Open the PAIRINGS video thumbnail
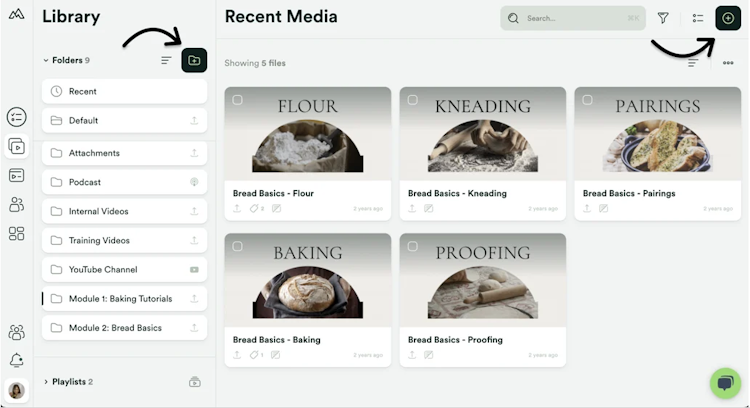The width and height of the screenshot is (750, 408). tap(658, 133)
